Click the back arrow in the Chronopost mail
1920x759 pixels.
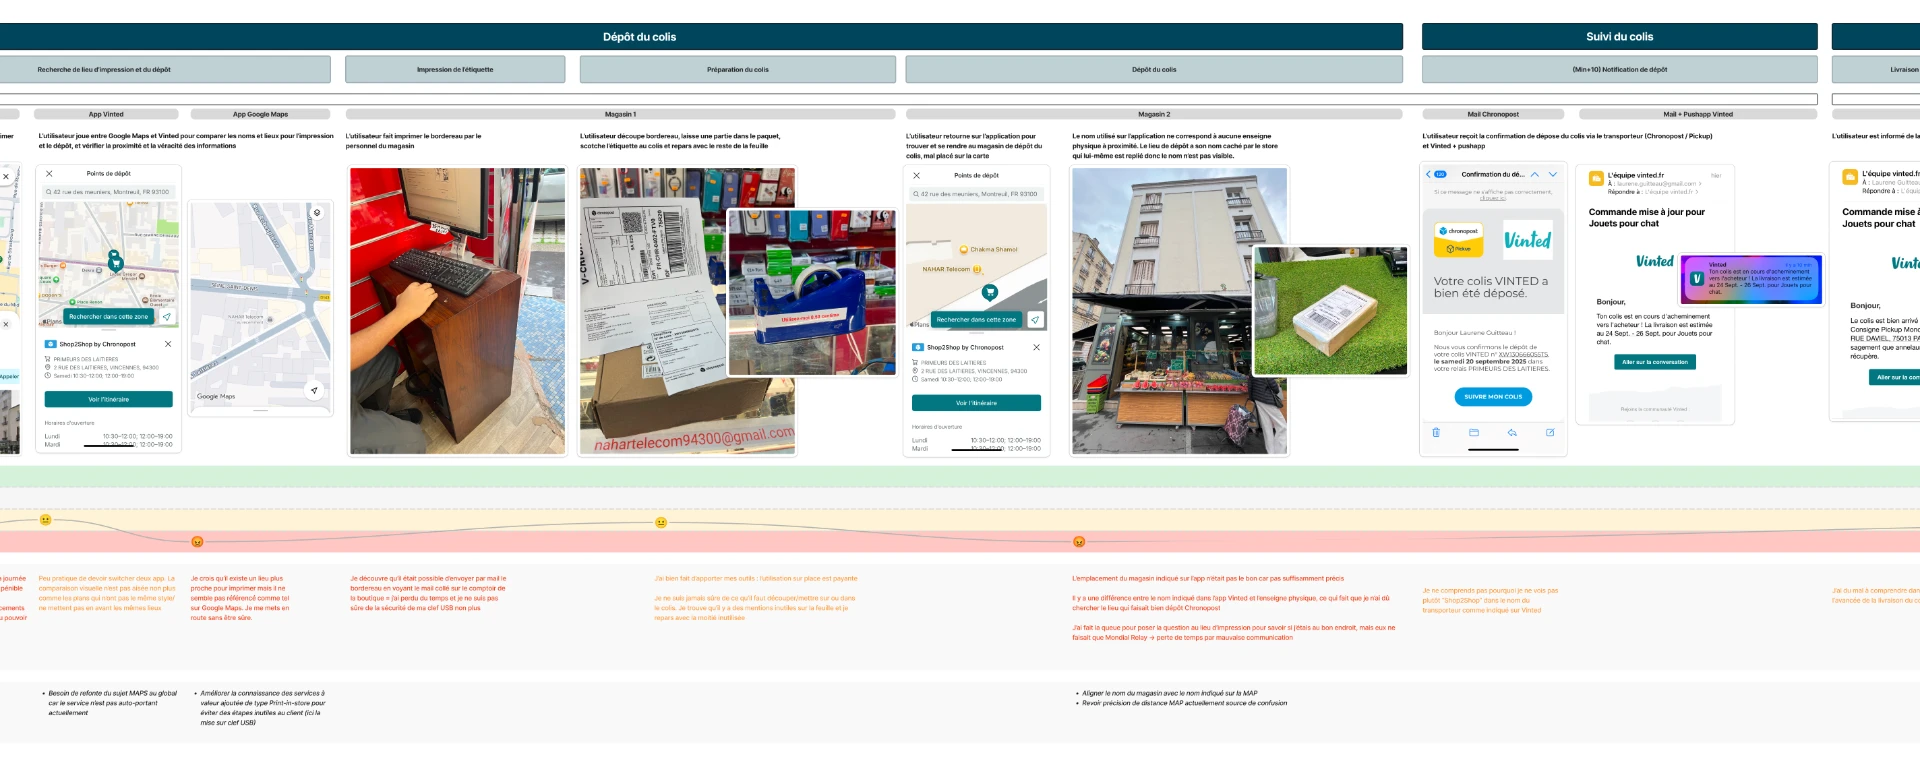[x=1429, y=174]
